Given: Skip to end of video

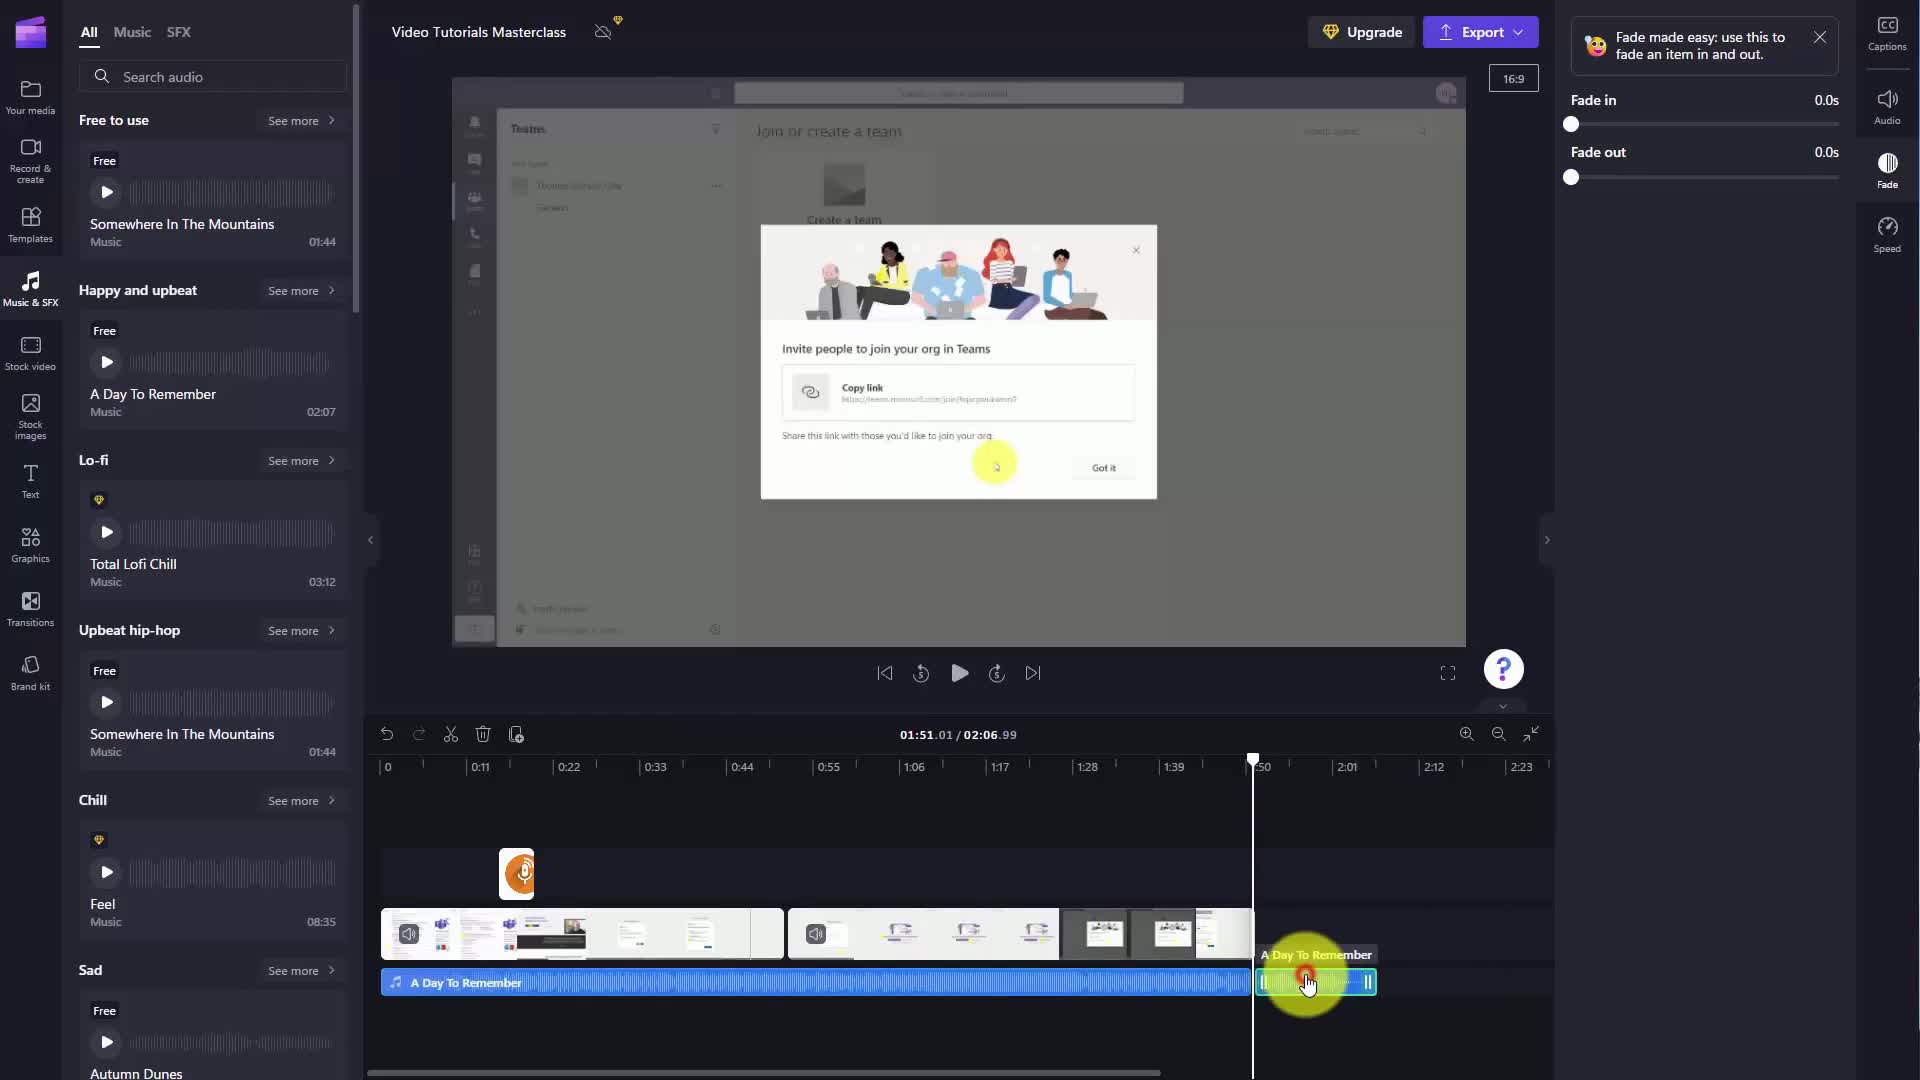Looking at the screenshot, I should 1033,673.
